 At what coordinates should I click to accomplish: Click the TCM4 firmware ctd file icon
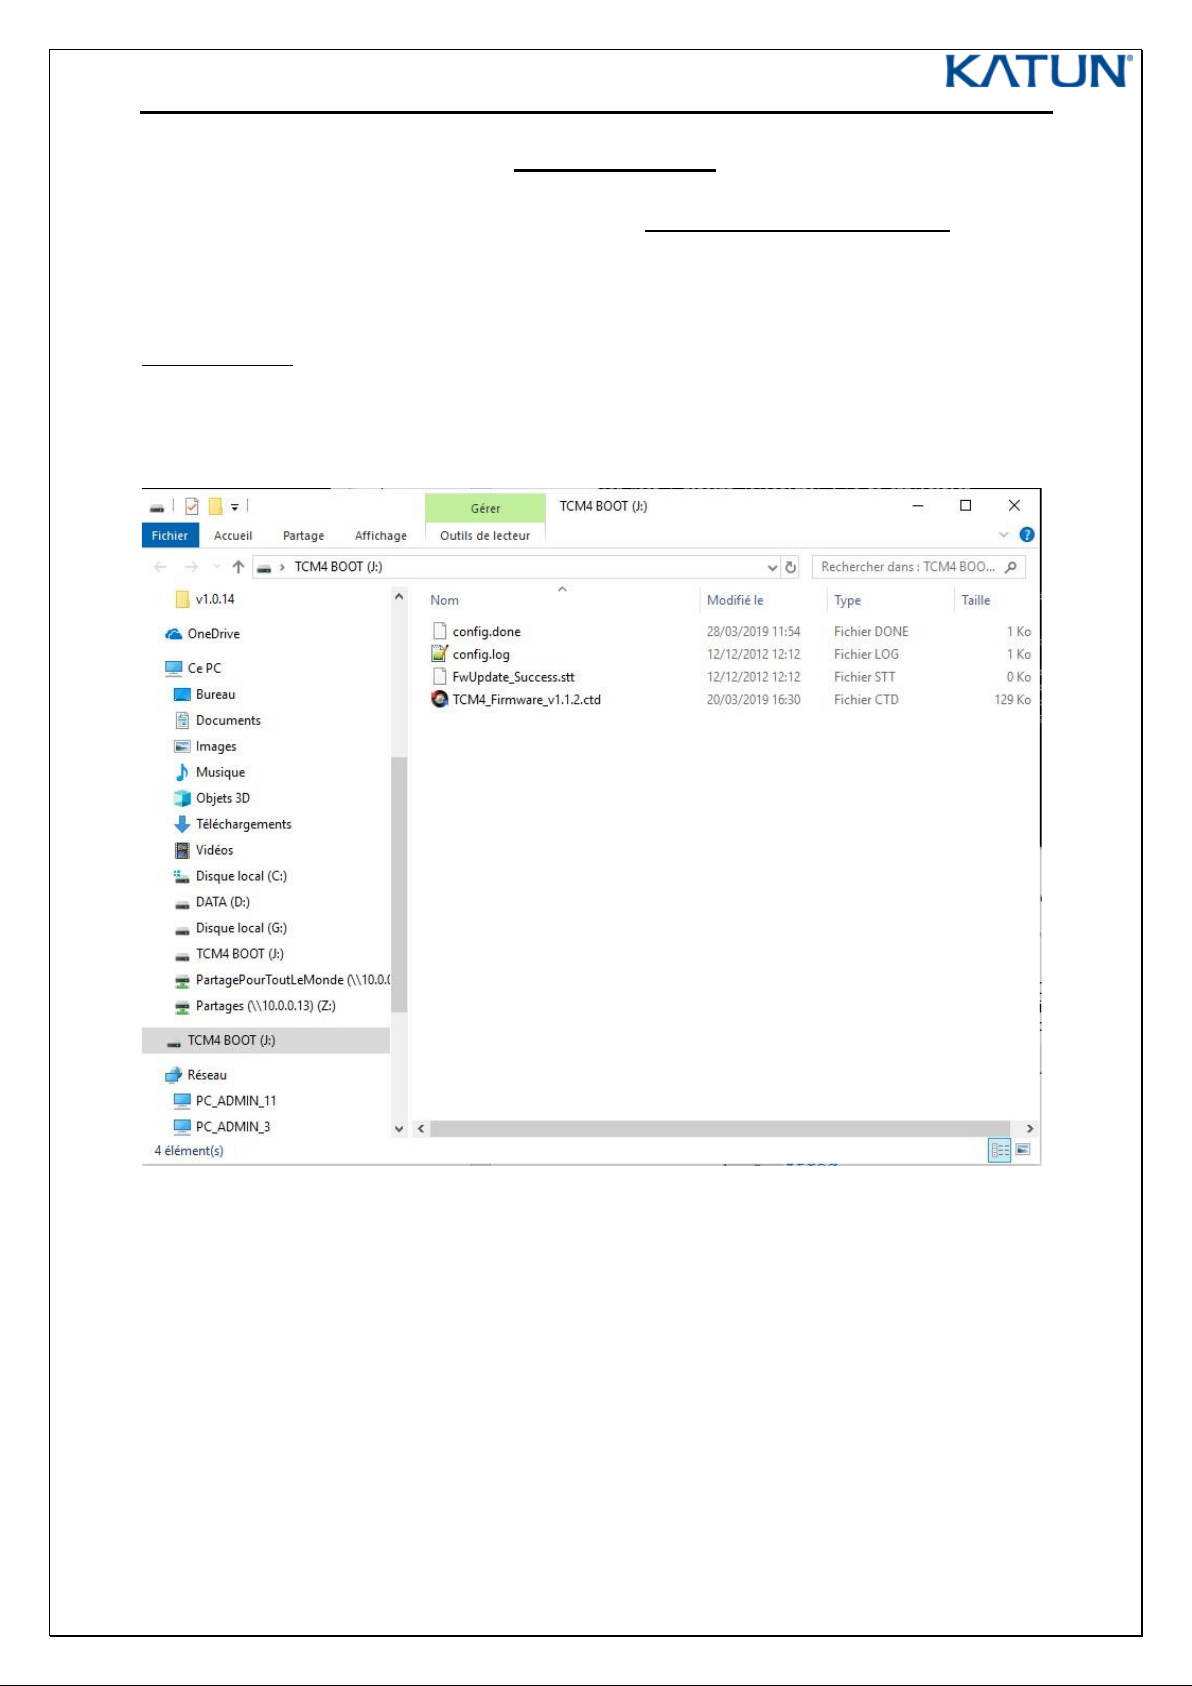[439, 699]
